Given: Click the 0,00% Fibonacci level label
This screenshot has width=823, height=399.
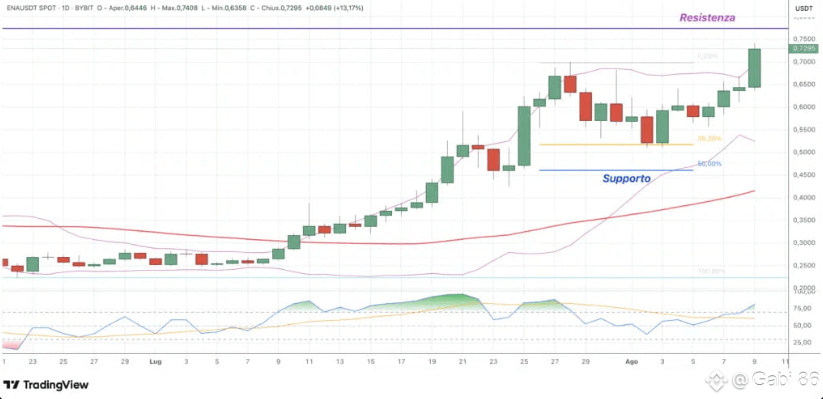Looking at the screenshot, I should click(x=708, y=56).
